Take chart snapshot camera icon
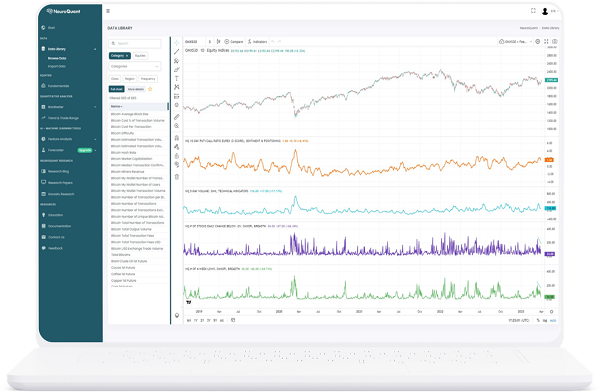The width and height of the screenshot is (600, 392). point(555,41)
